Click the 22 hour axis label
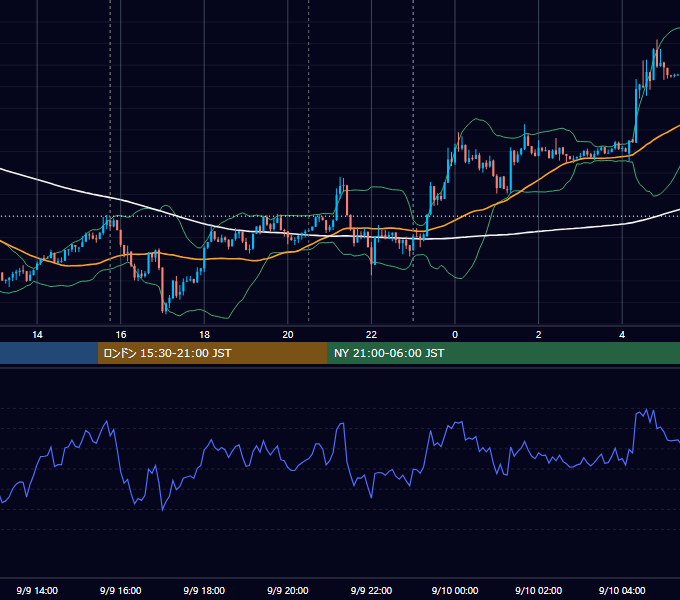 (371, 335)
